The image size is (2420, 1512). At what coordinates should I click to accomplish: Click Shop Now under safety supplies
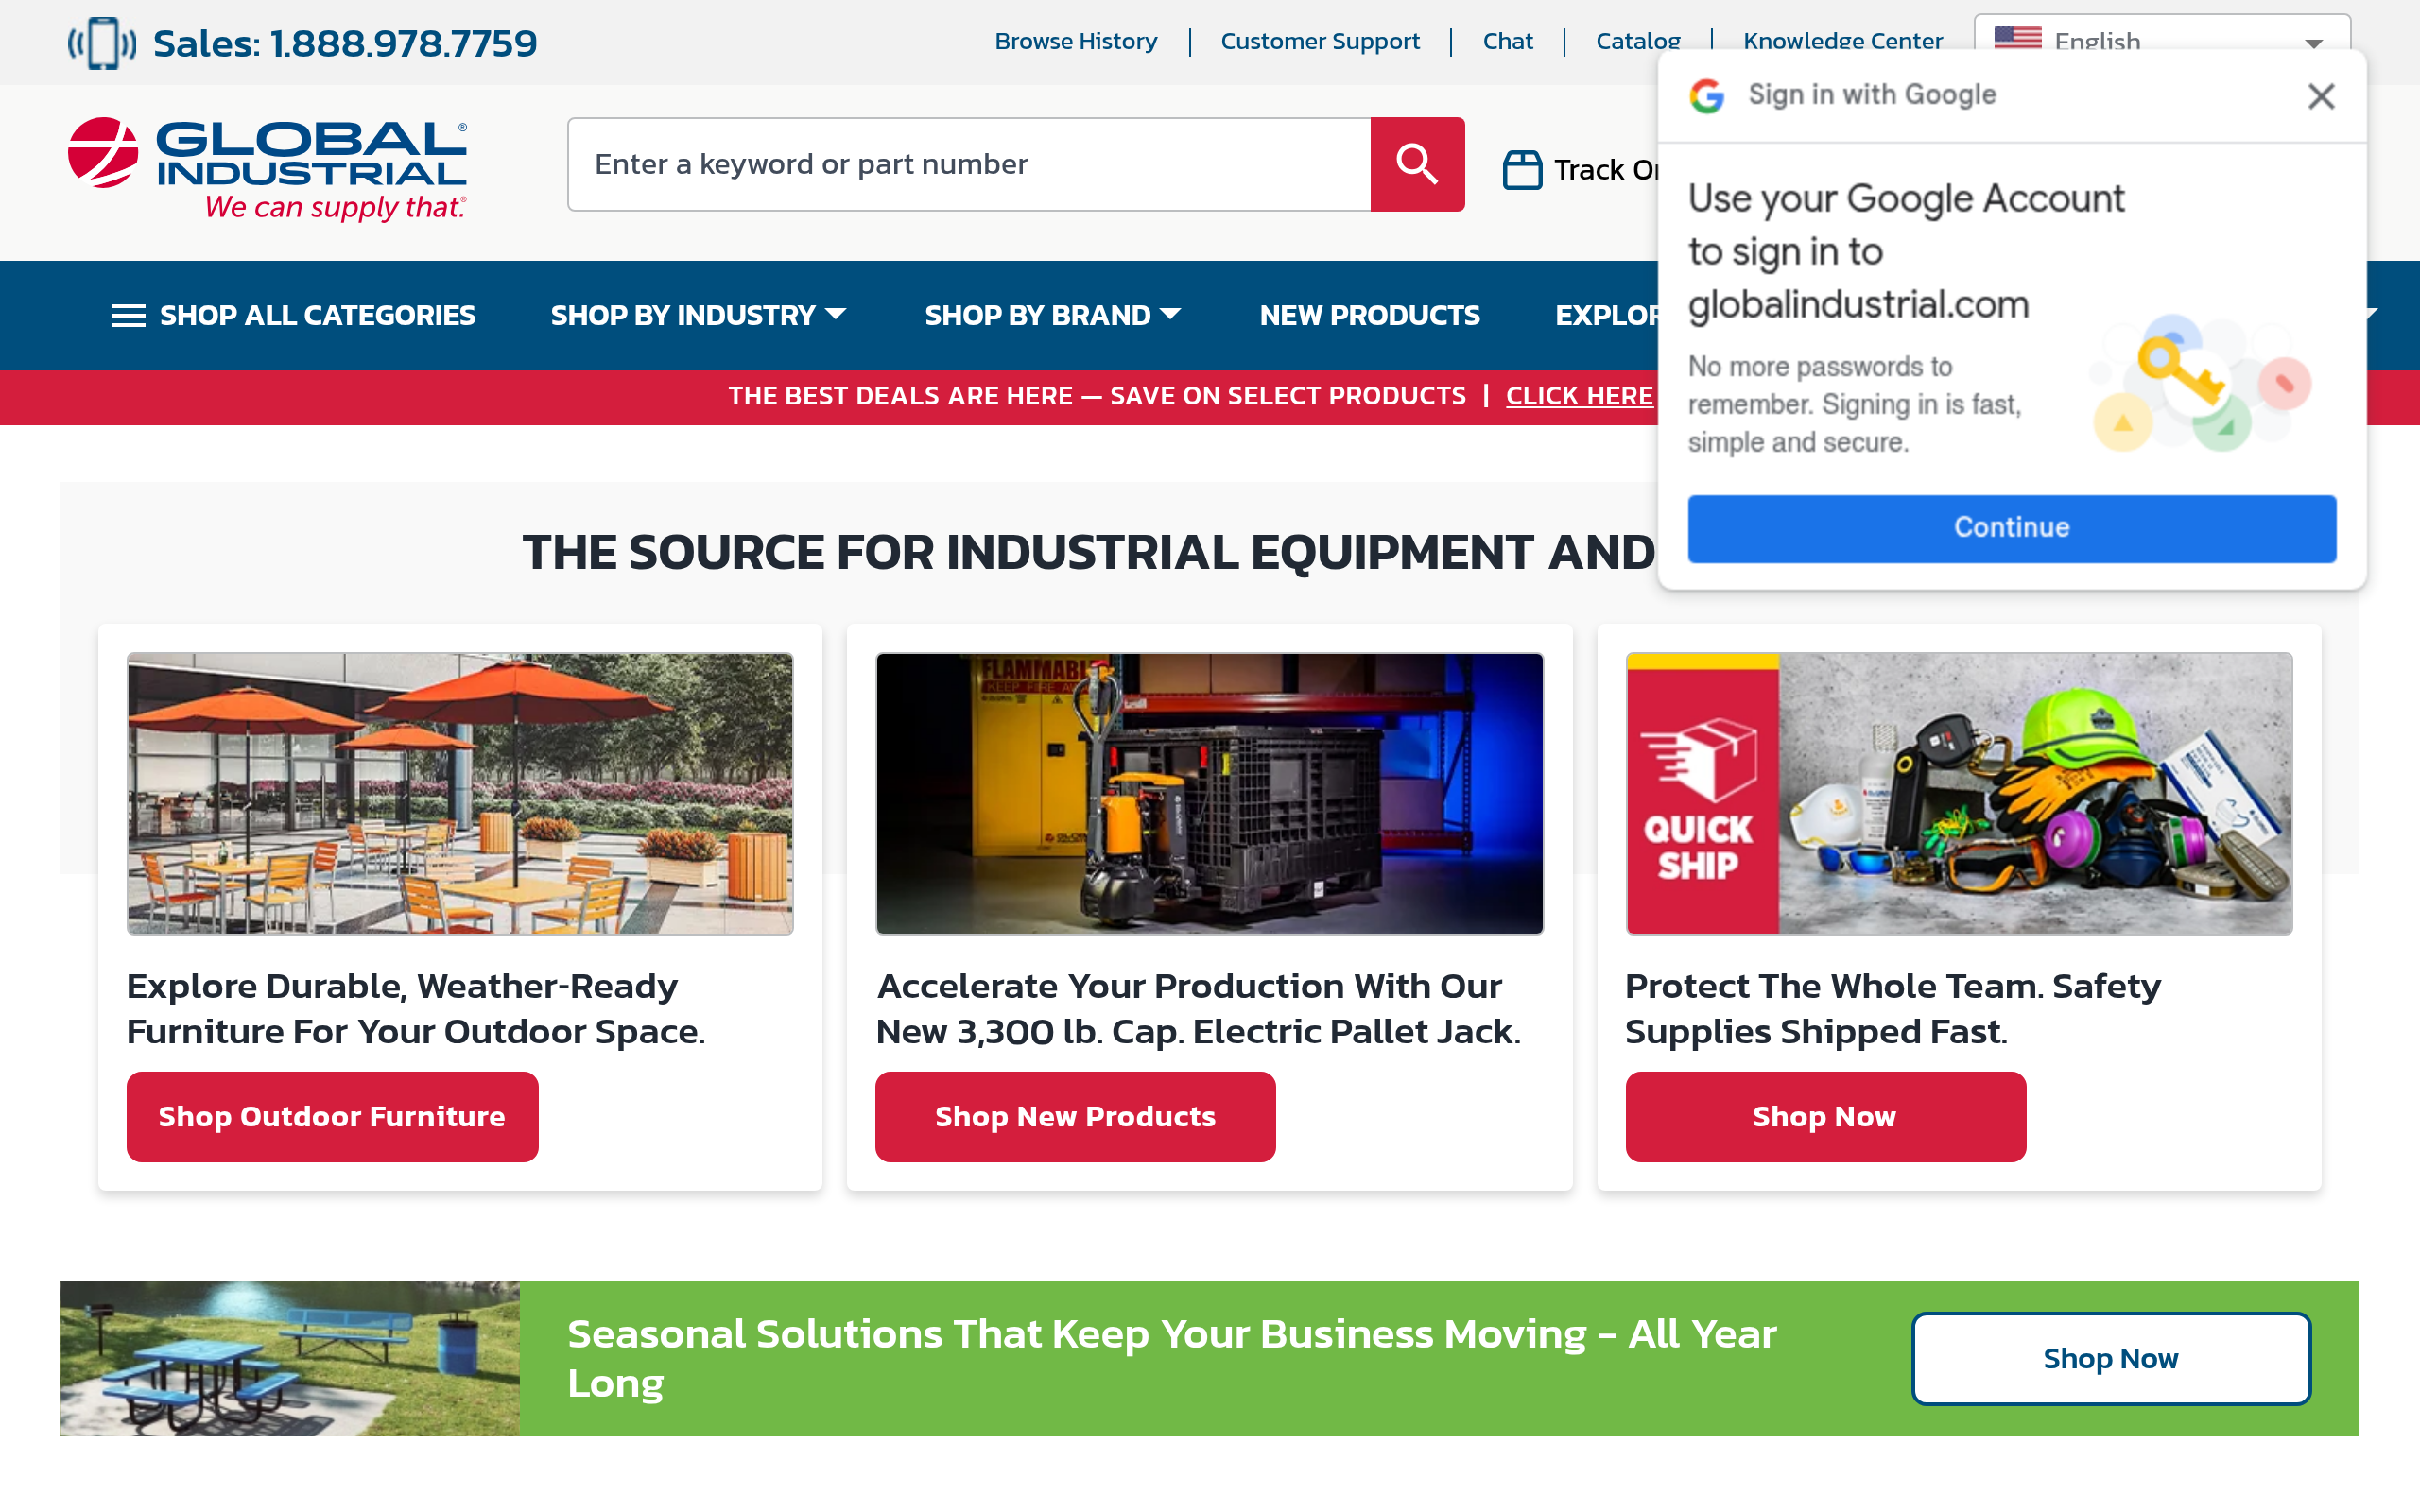point(1825,1116)
